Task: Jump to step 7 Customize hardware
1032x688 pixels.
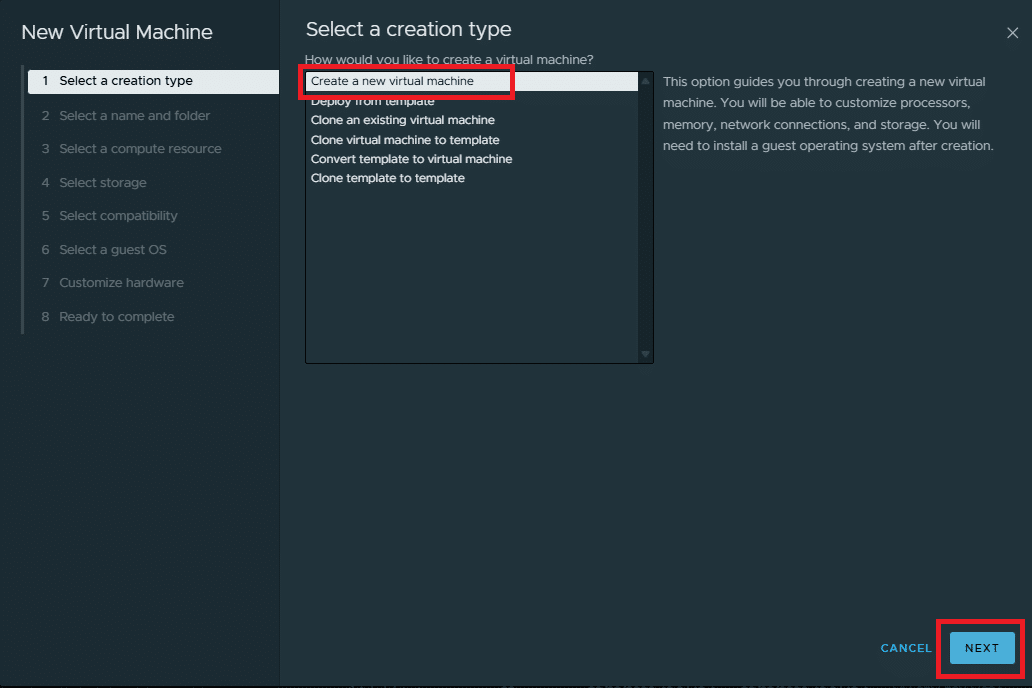Action: pyautogui.click(x=121, y=283)
